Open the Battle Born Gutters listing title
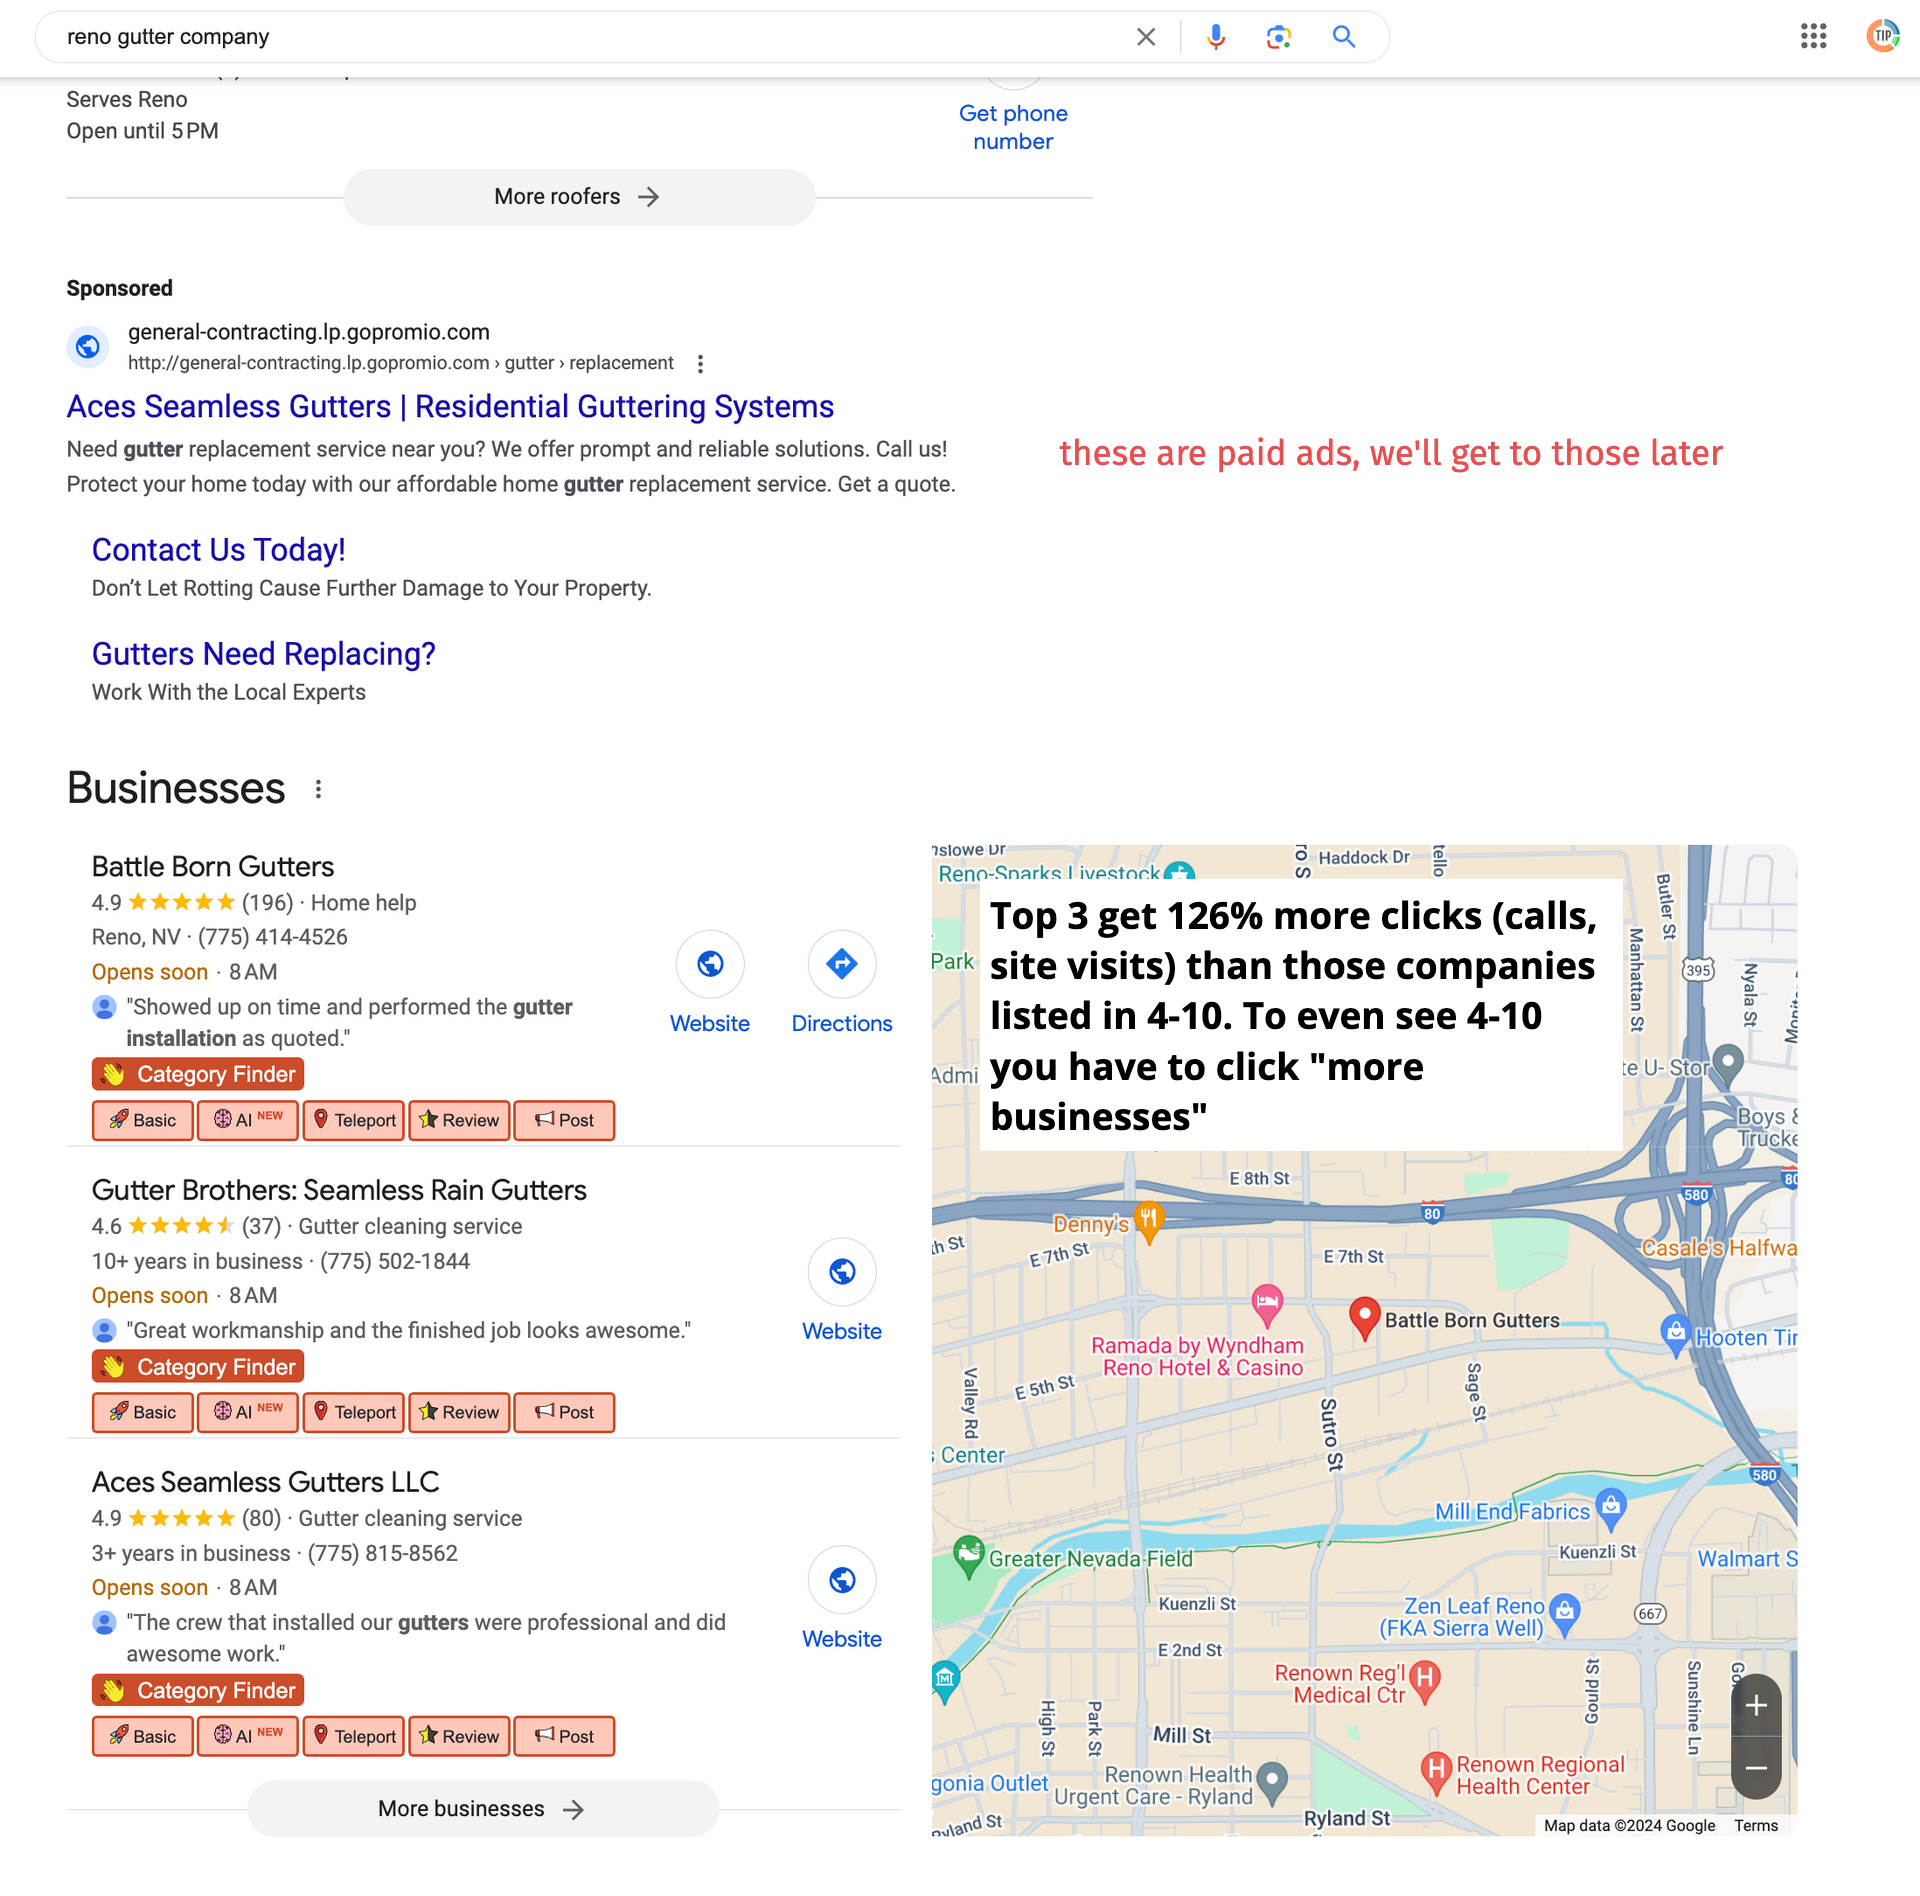This screenshot has width=1920, height=1896. 213,867
